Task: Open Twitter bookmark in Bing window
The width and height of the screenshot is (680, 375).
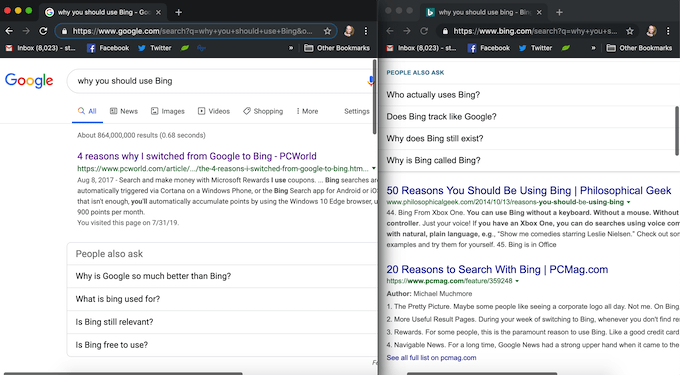Action: pos(536,48)
